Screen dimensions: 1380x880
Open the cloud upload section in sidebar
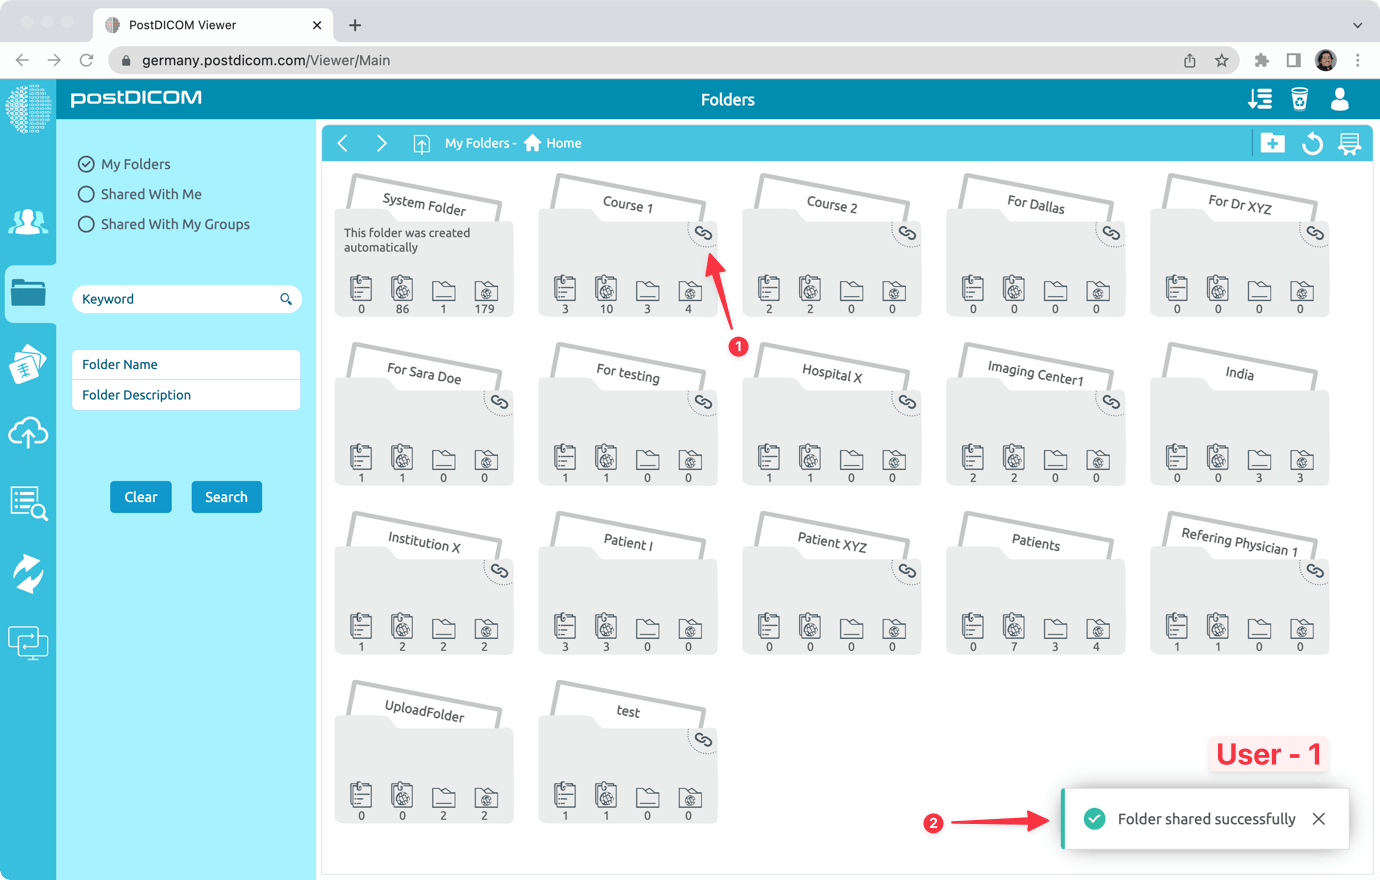(28, 432)
